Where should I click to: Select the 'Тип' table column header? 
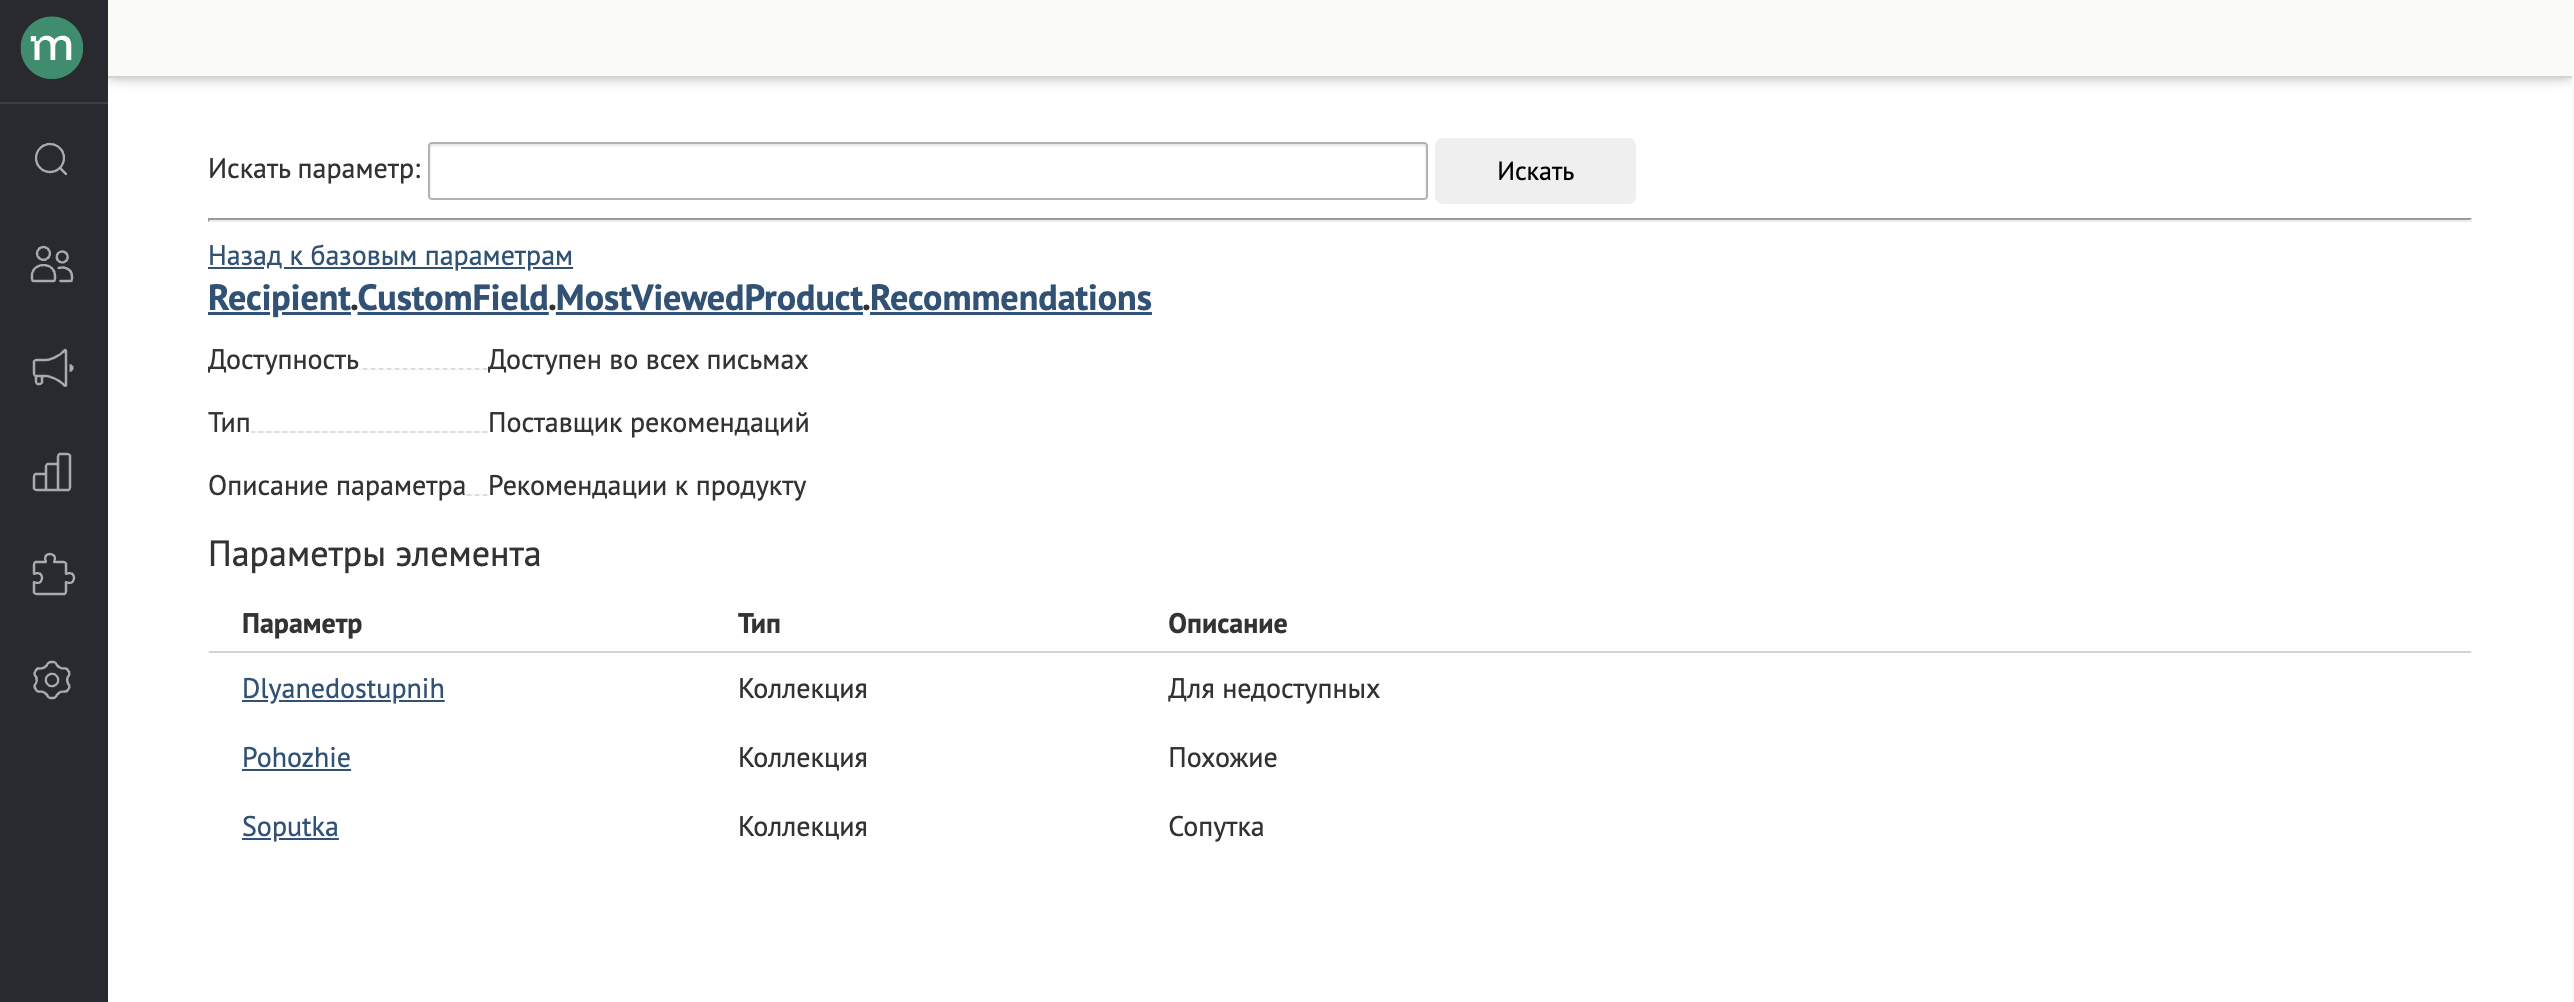[759, 624]
